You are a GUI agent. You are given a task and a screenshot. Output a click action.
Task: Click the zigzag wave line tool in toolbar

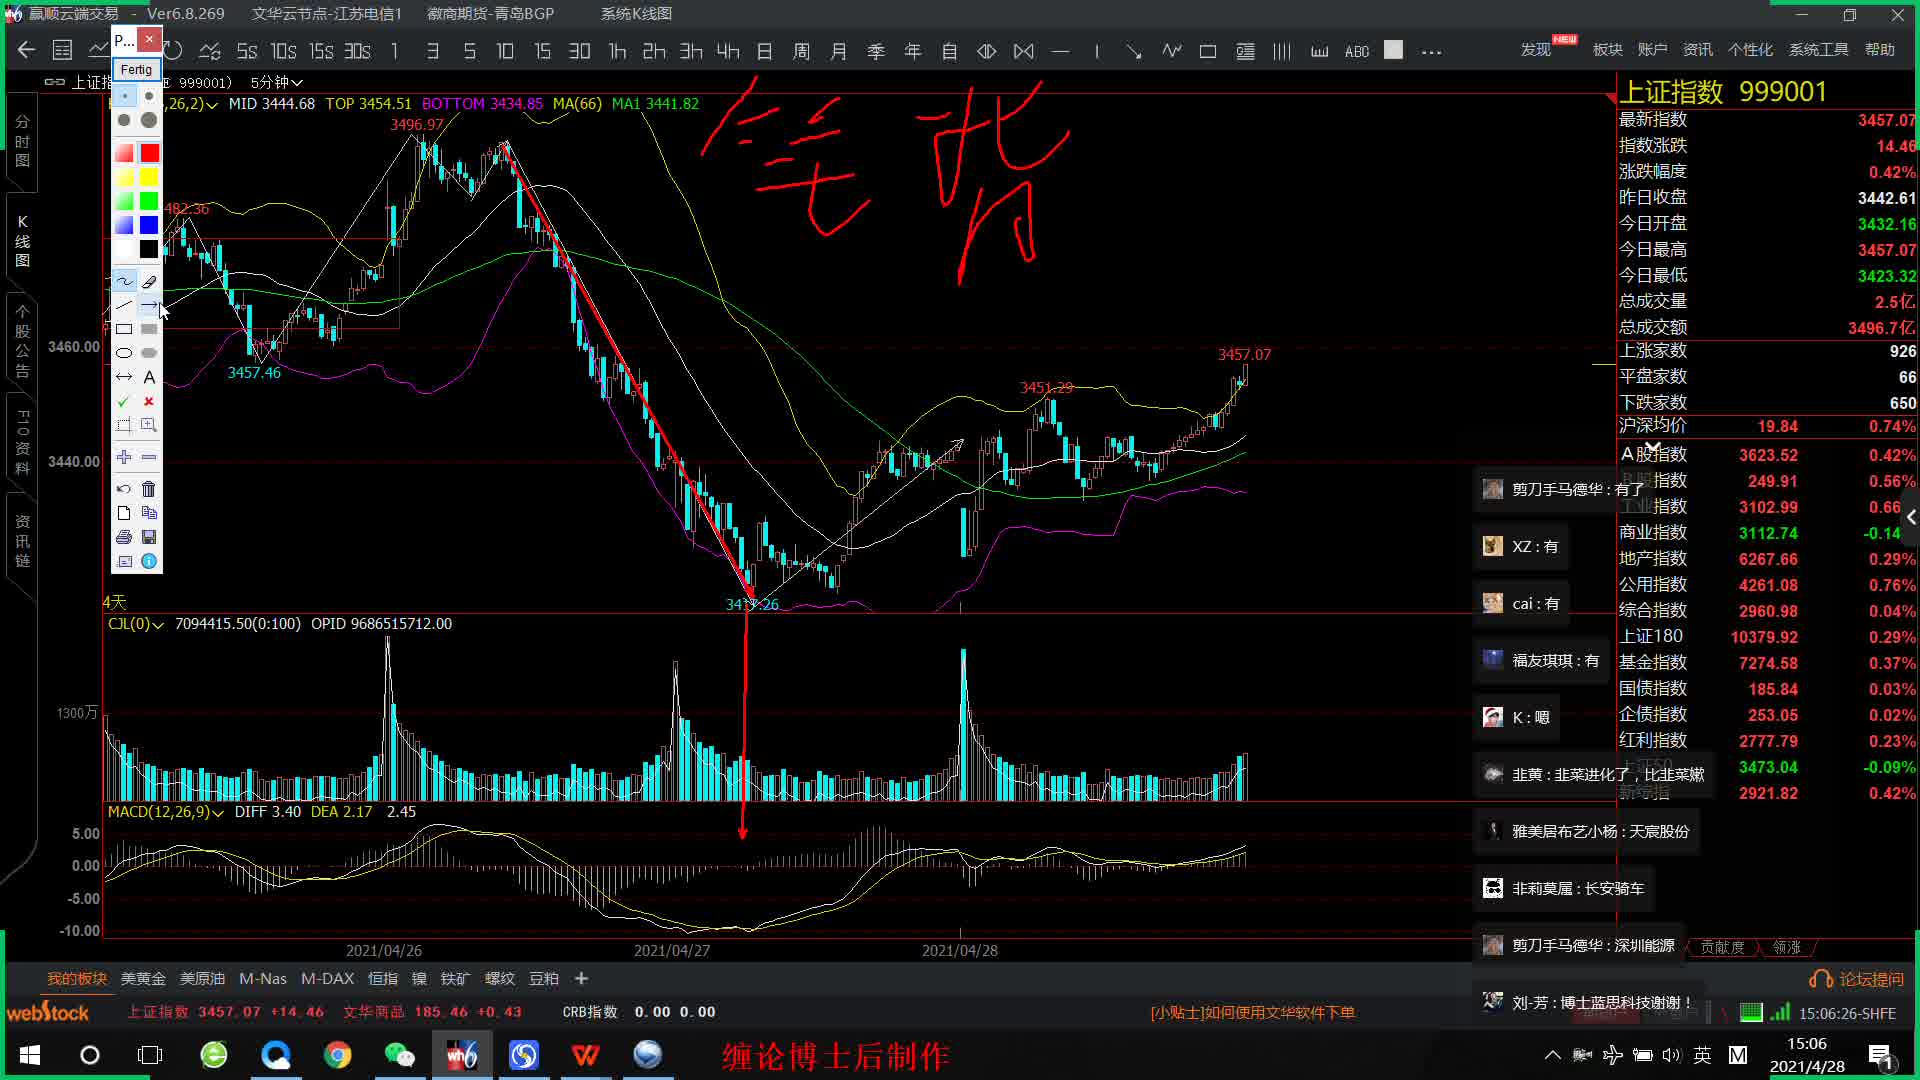(1171, 50)
